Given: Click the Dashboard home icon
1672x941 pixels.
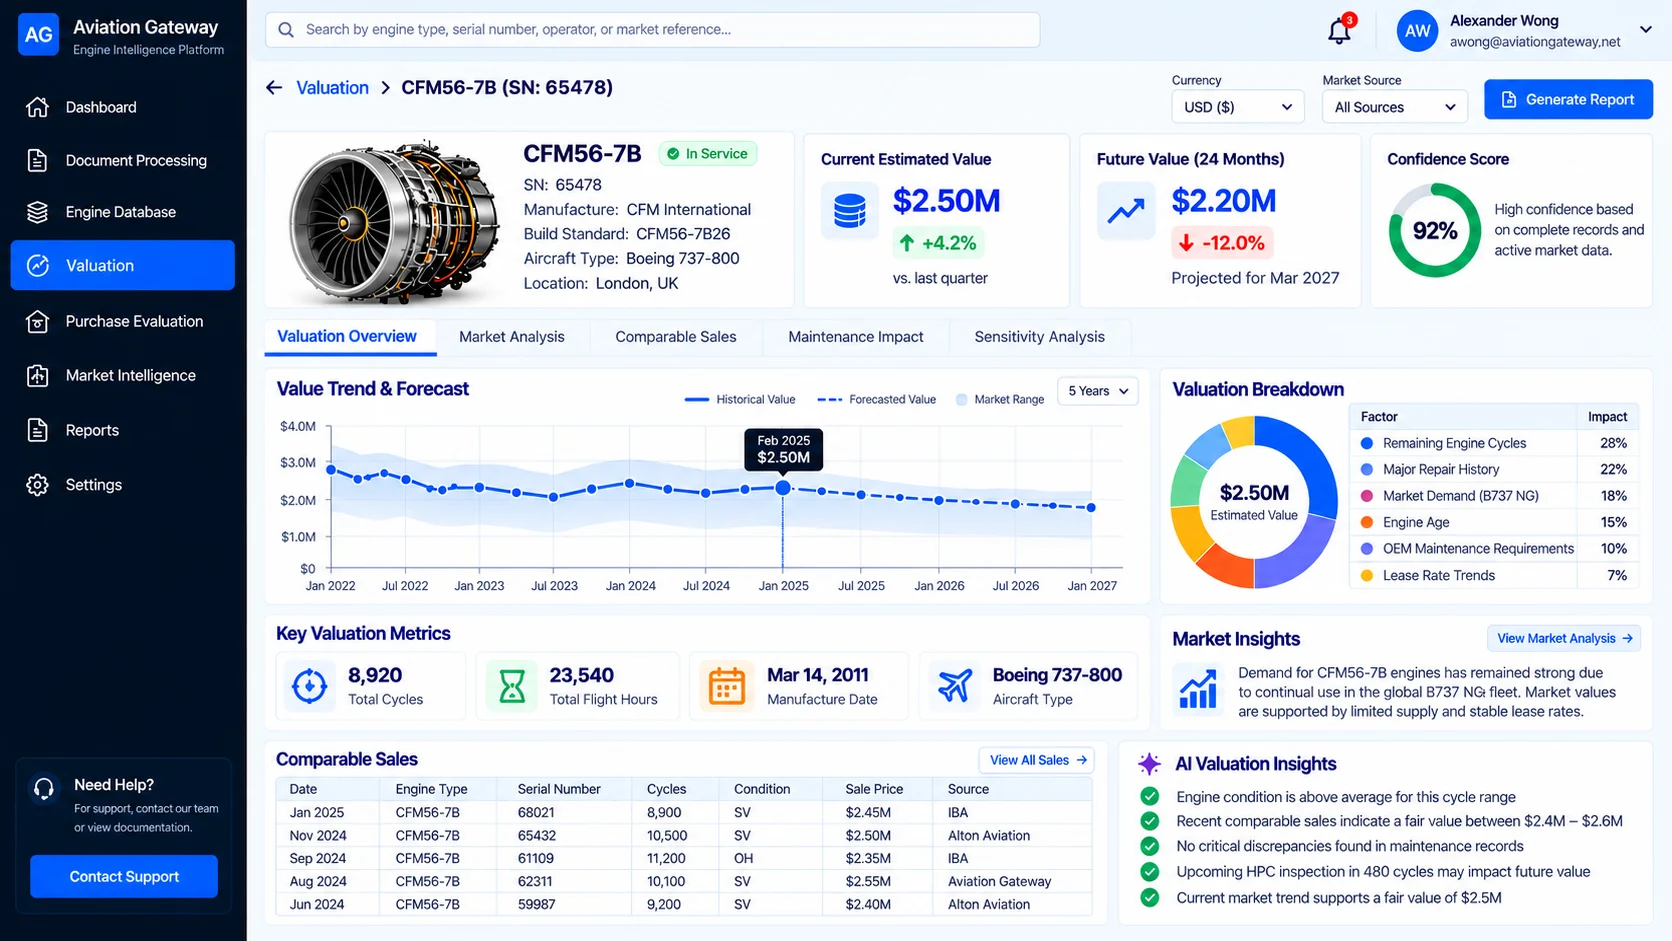Looking at the screenshot, I should (x=37, y=107).
